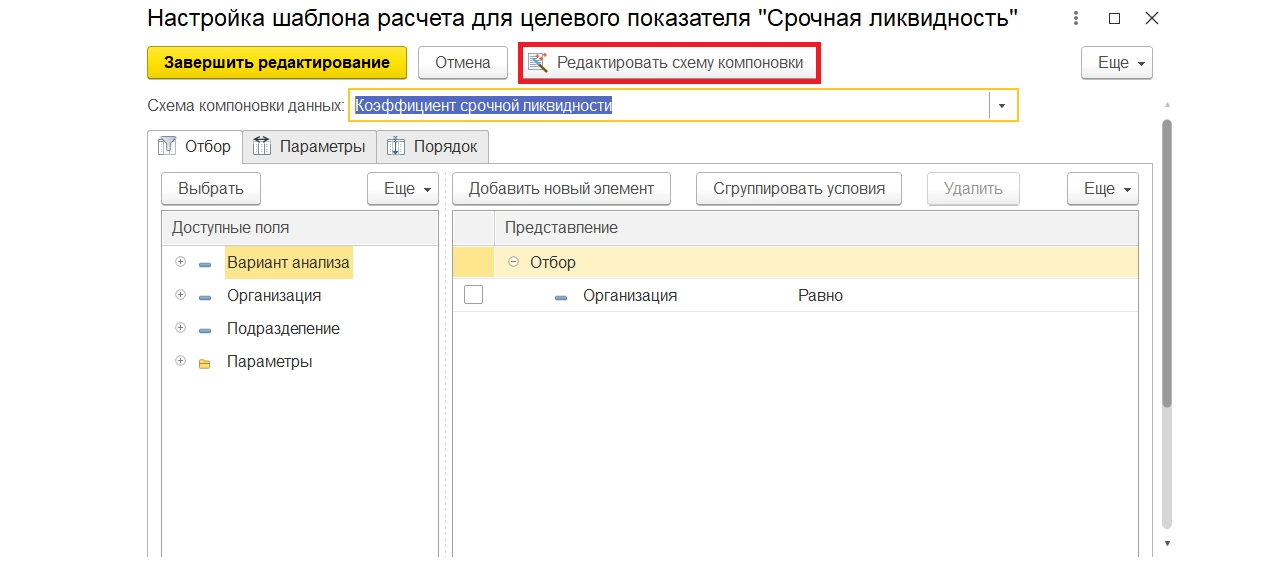Click the Порядок tab sort icon
Image resolution: width=1288 pixels, height=567 pixels.
click(x=396, y=146)
